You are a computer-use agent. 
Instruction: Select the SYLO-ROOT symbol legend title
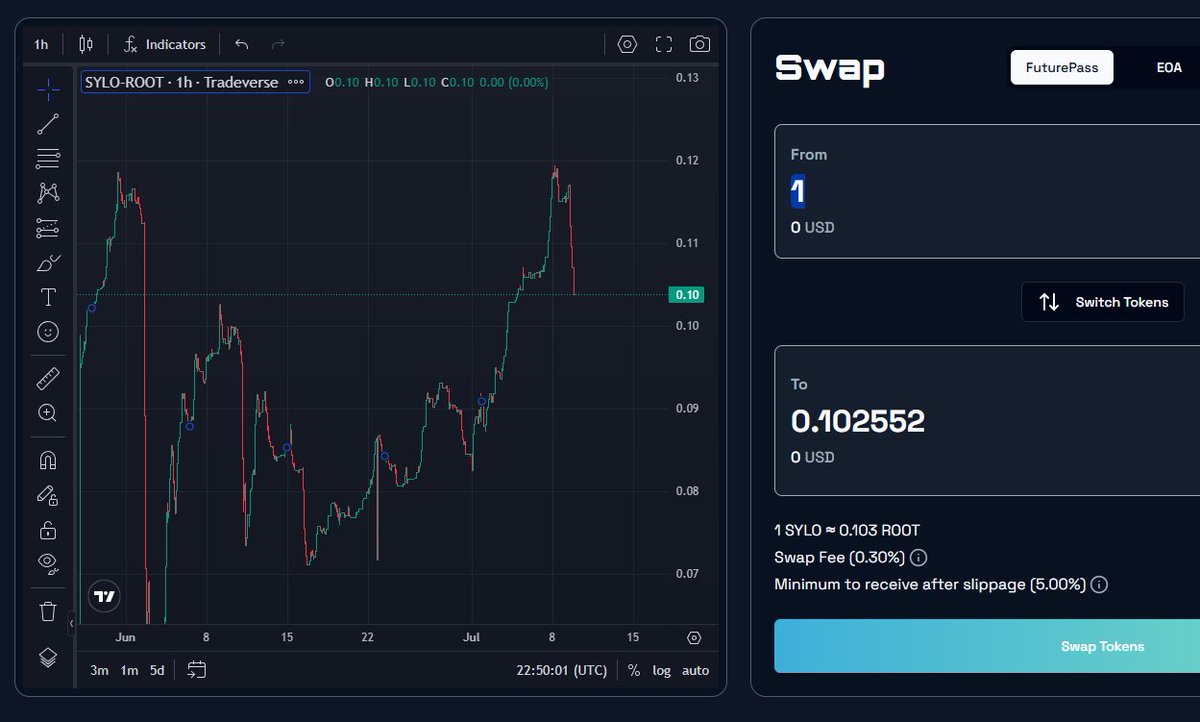(181, 82)
